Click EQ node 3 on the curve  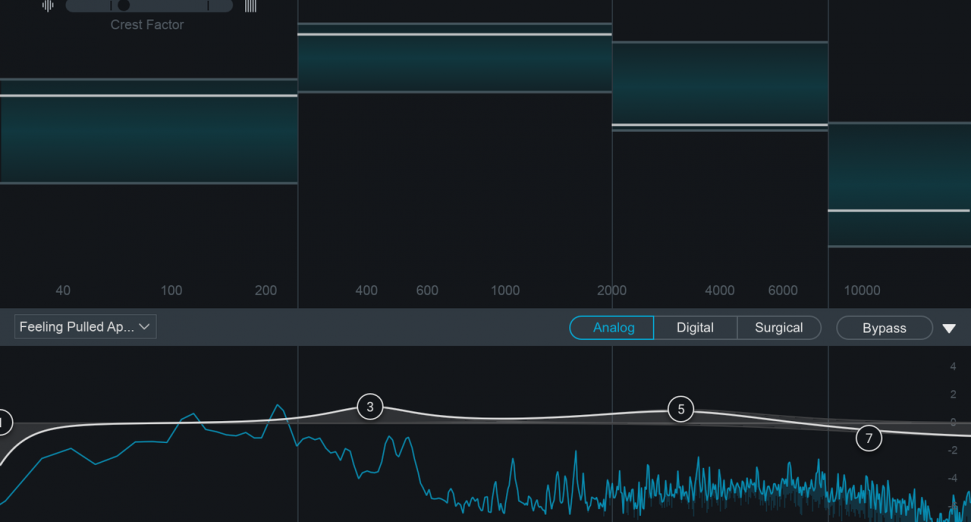(370, 407)
